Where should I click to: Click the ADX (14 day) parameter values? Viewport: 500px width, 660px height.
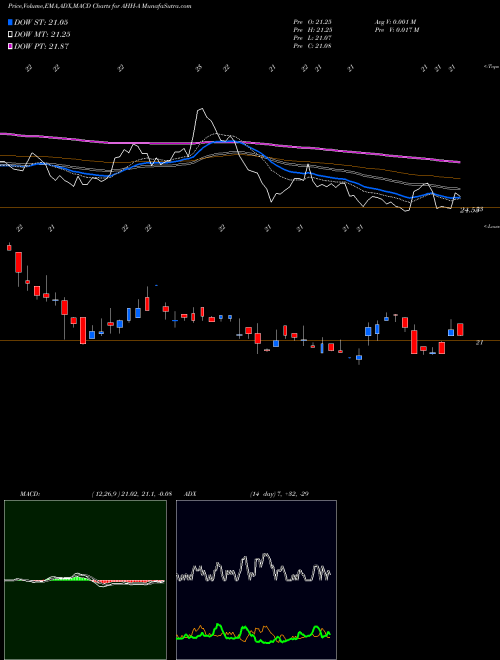point(279,494)
